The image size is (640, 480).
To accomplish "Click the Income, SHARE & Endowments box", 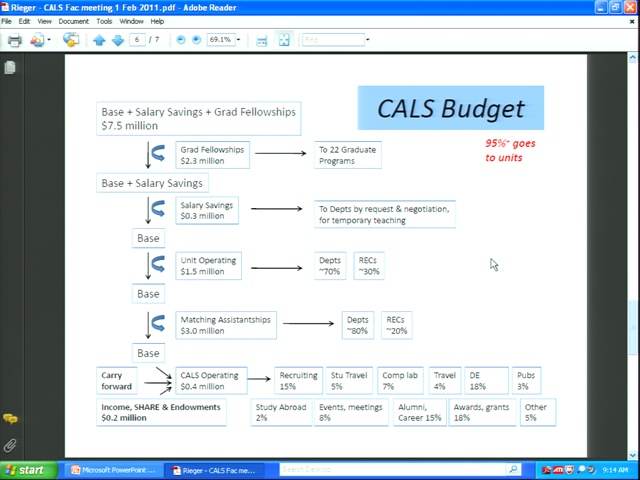I will (x=161, y=412).
